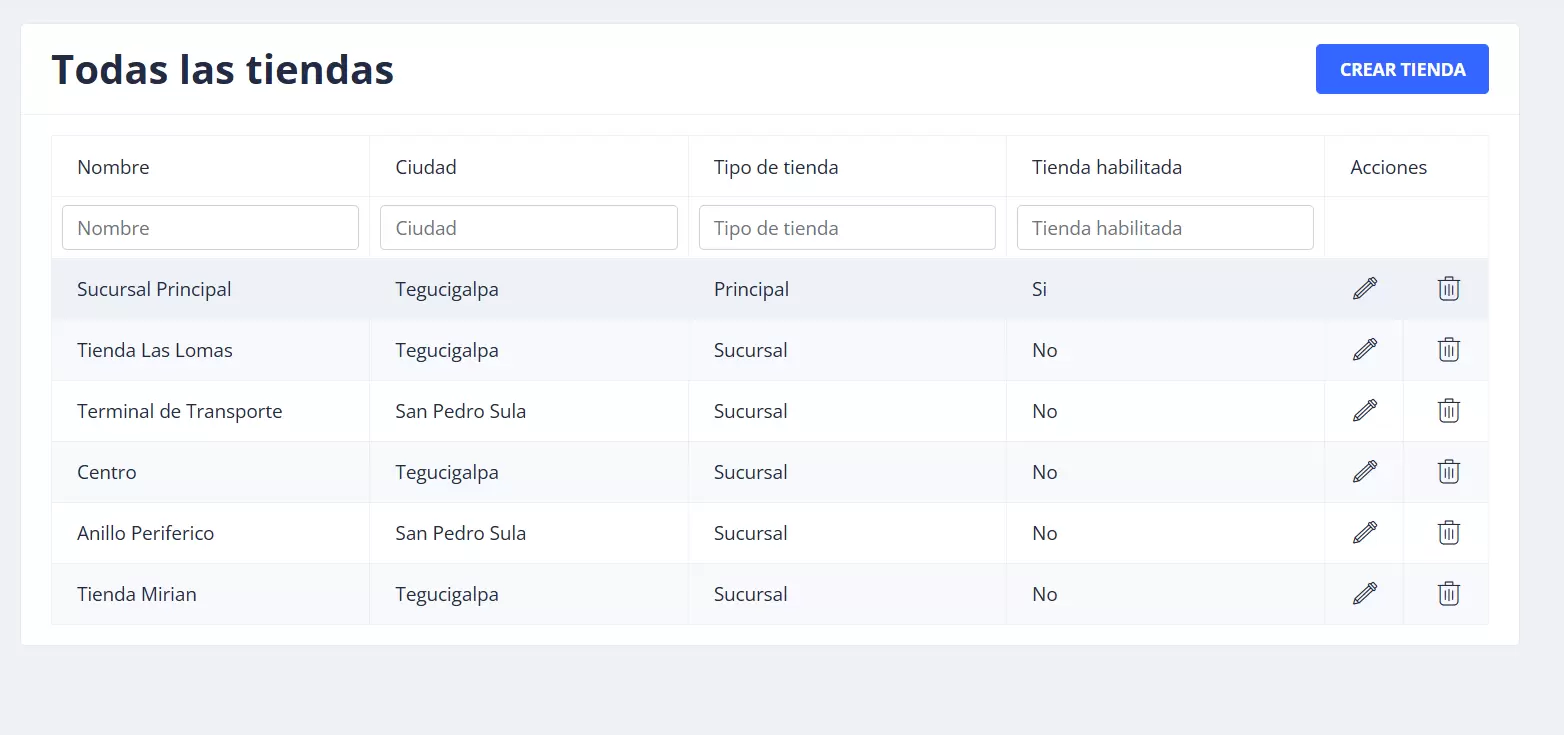Focus the Ciudad filter field
This screenshot has width=1564, height=735.
(x=528, y=228)
